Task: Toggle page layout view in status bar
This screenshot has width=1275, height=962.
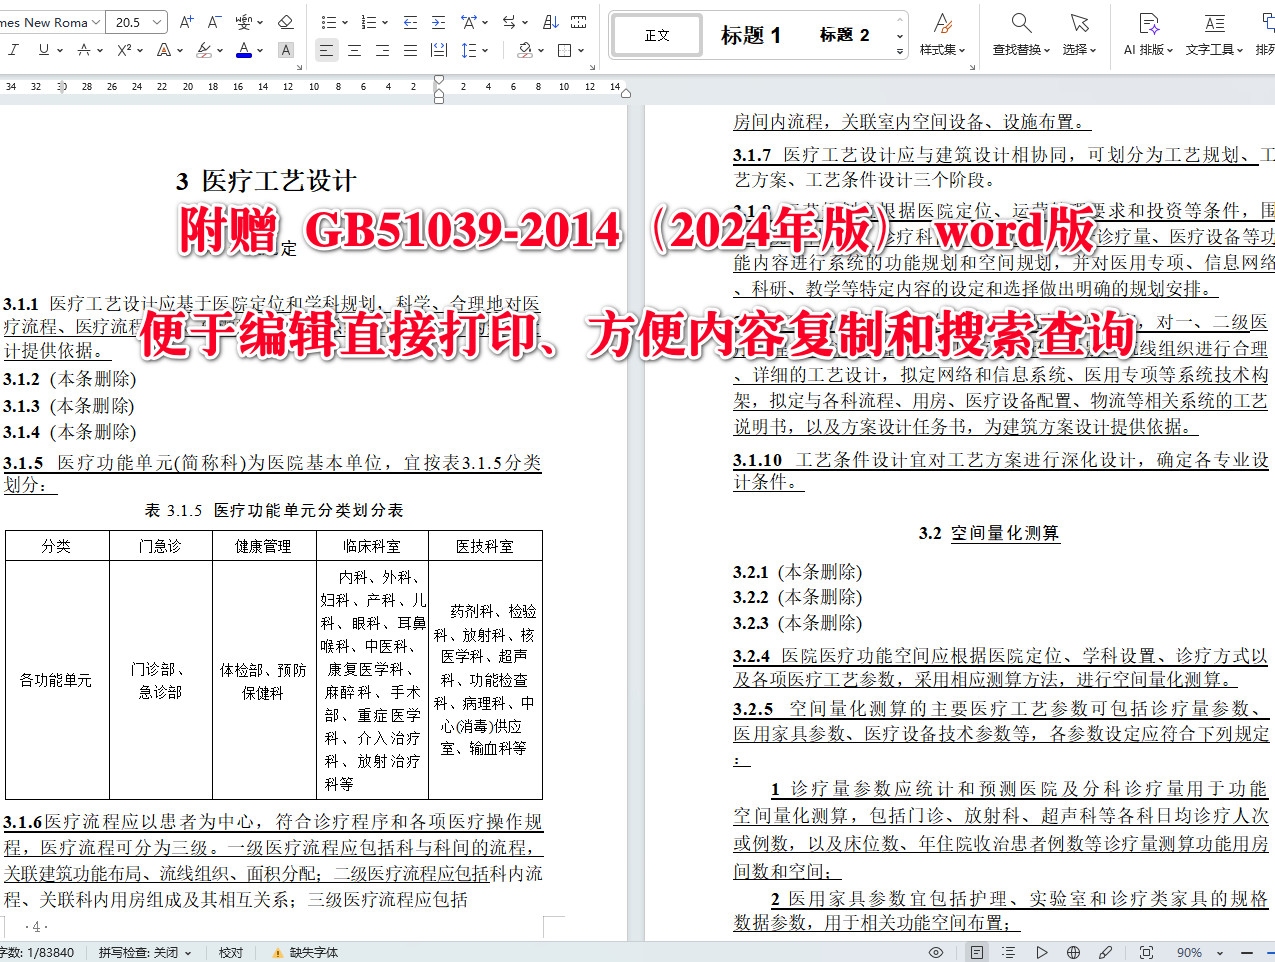Action: 977,952
